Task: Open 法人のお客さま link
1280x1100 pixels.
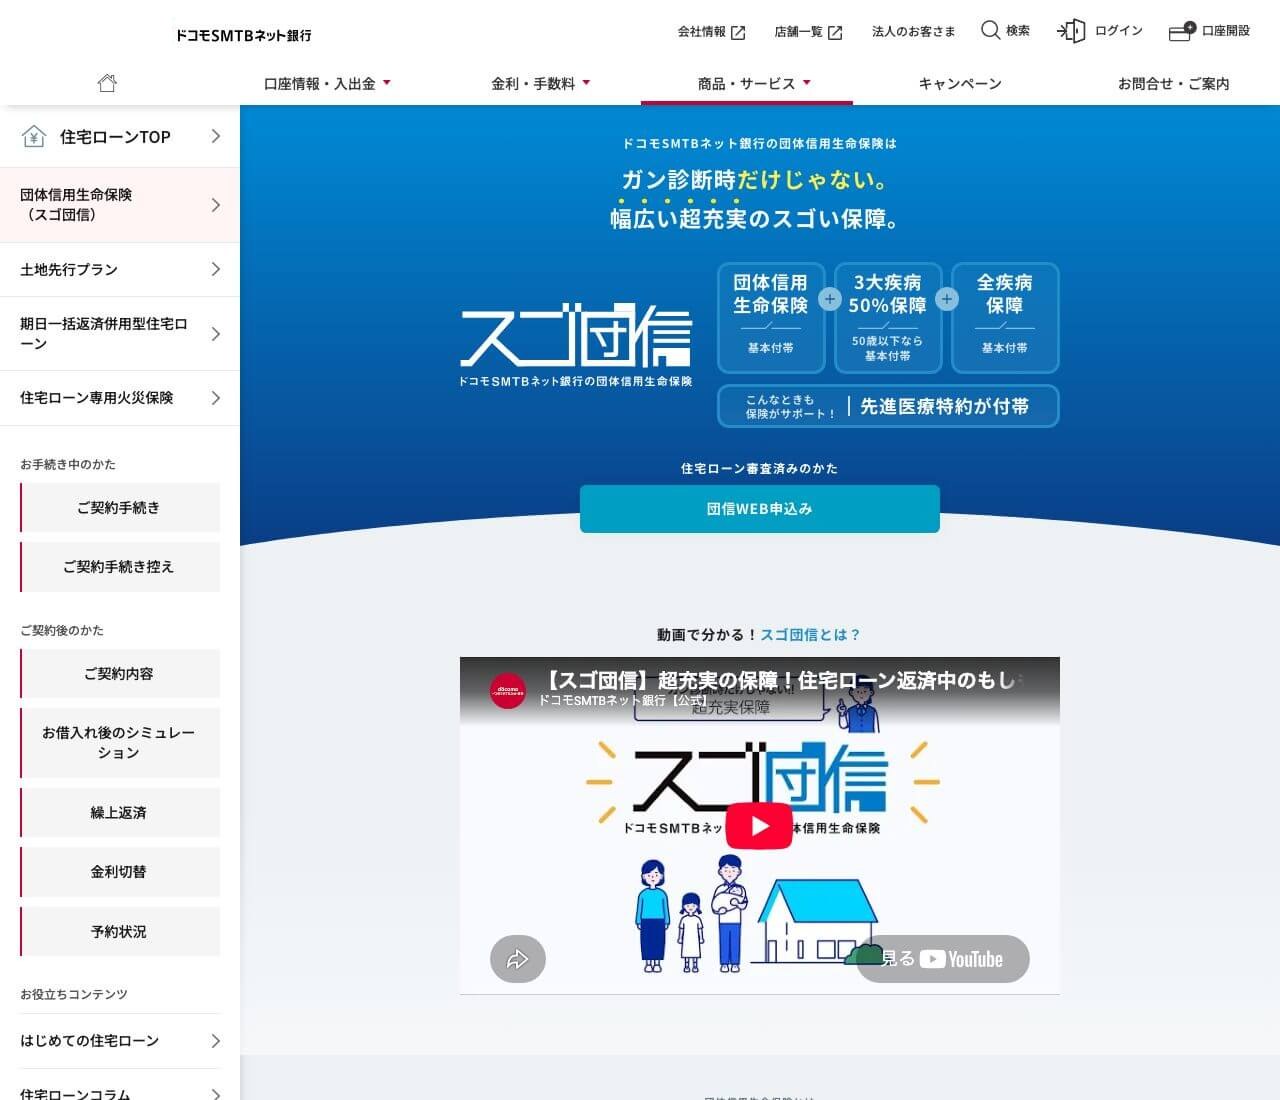Action: coord(913,31)
